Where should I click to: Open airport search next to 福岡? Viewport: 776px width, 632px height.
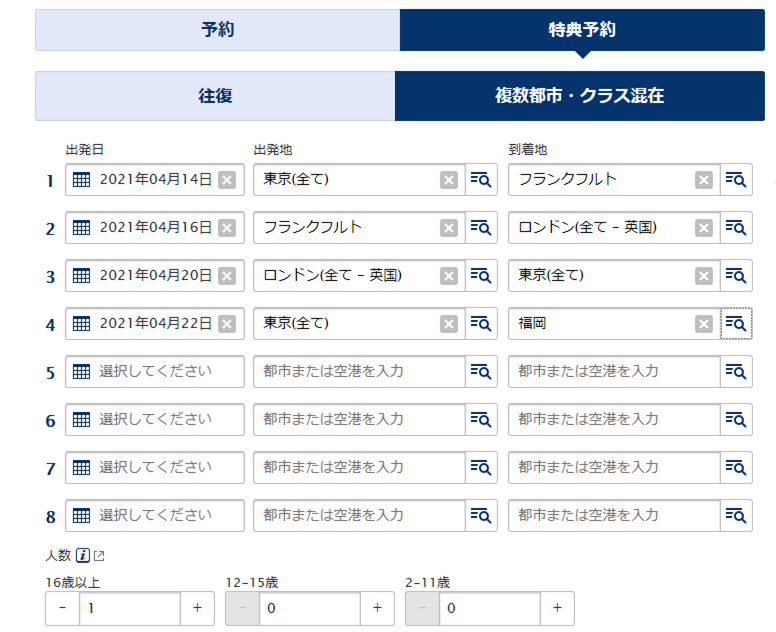[736, 324]
